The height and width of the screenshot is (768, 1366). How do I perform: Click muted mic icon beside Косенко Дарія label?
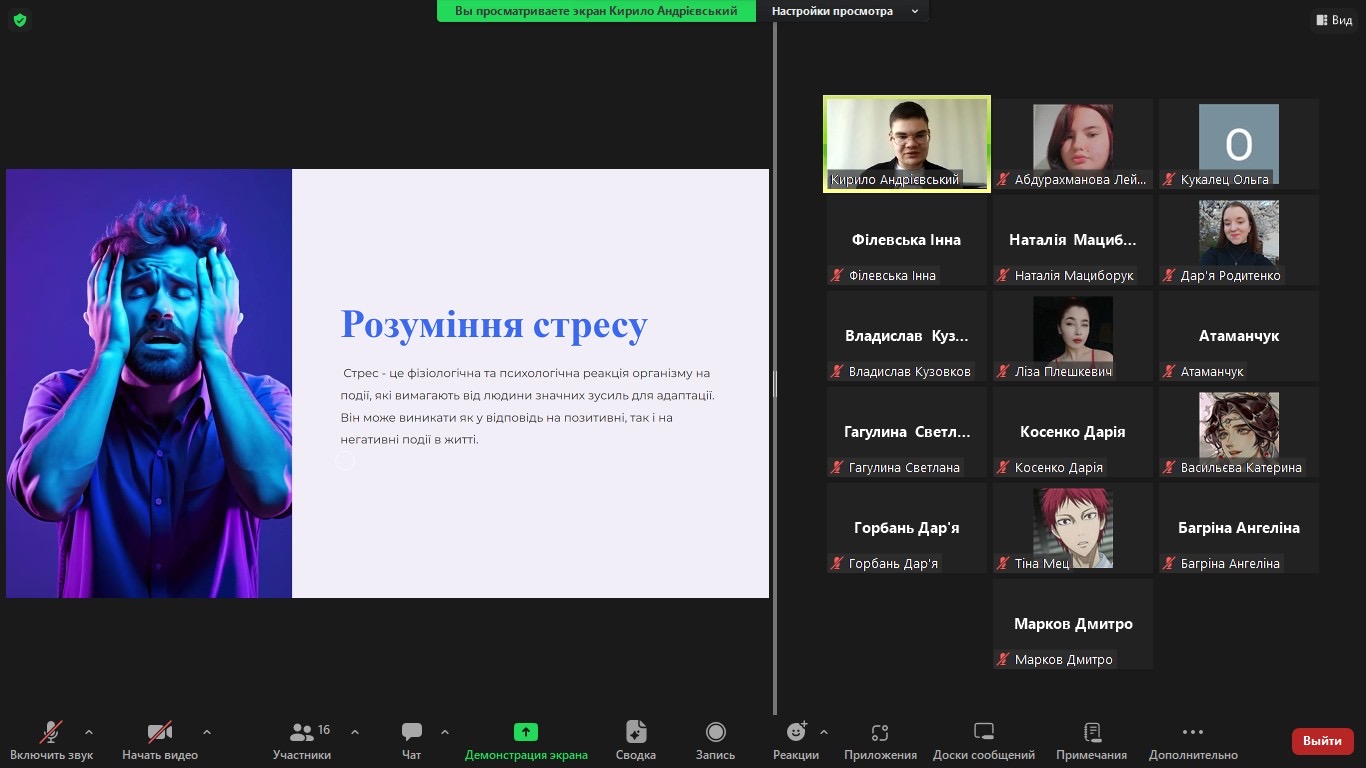(x=1003, y=468)
